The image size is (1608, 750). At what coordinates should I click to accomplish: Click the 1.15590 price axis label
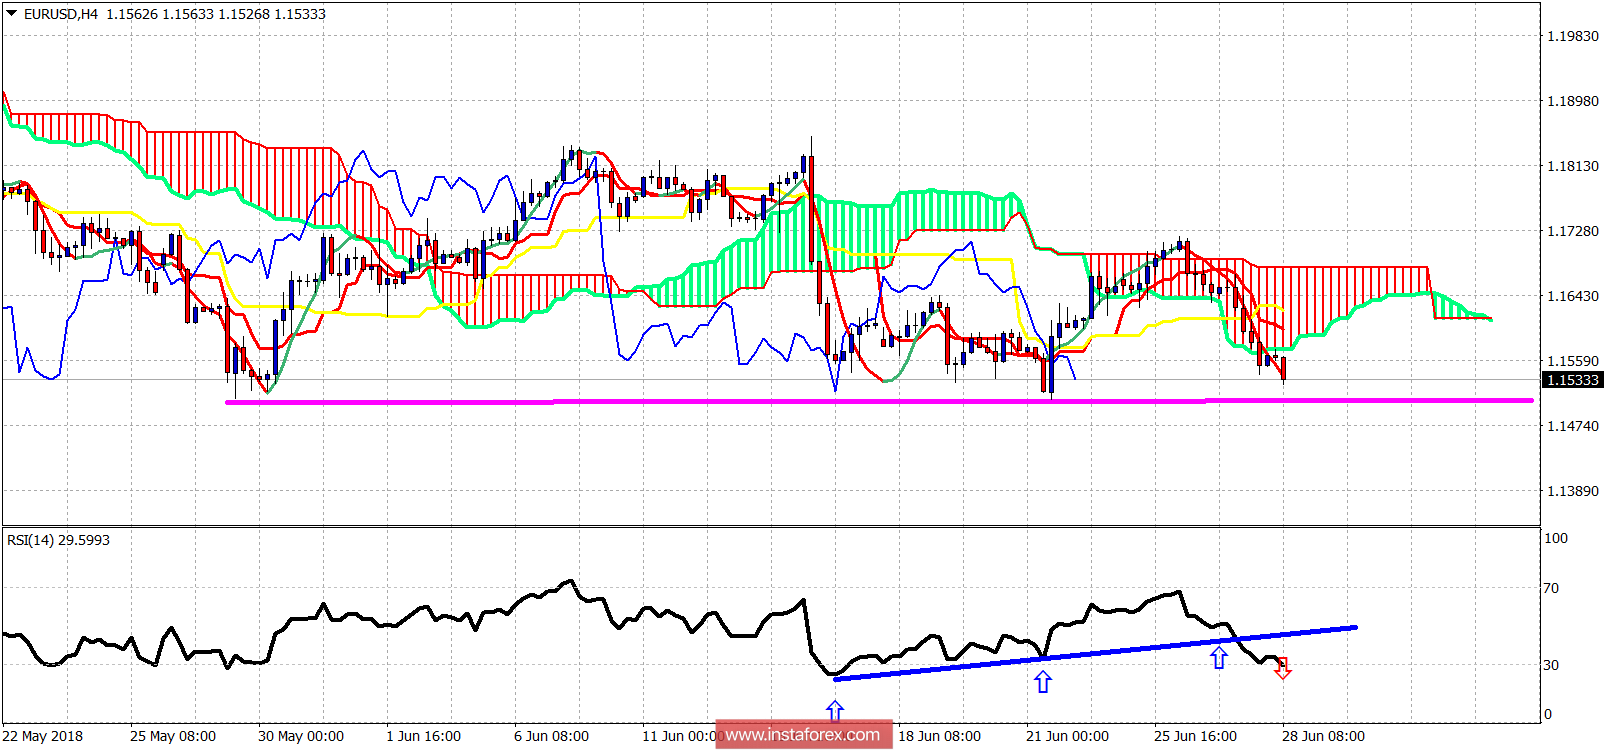1573,361
